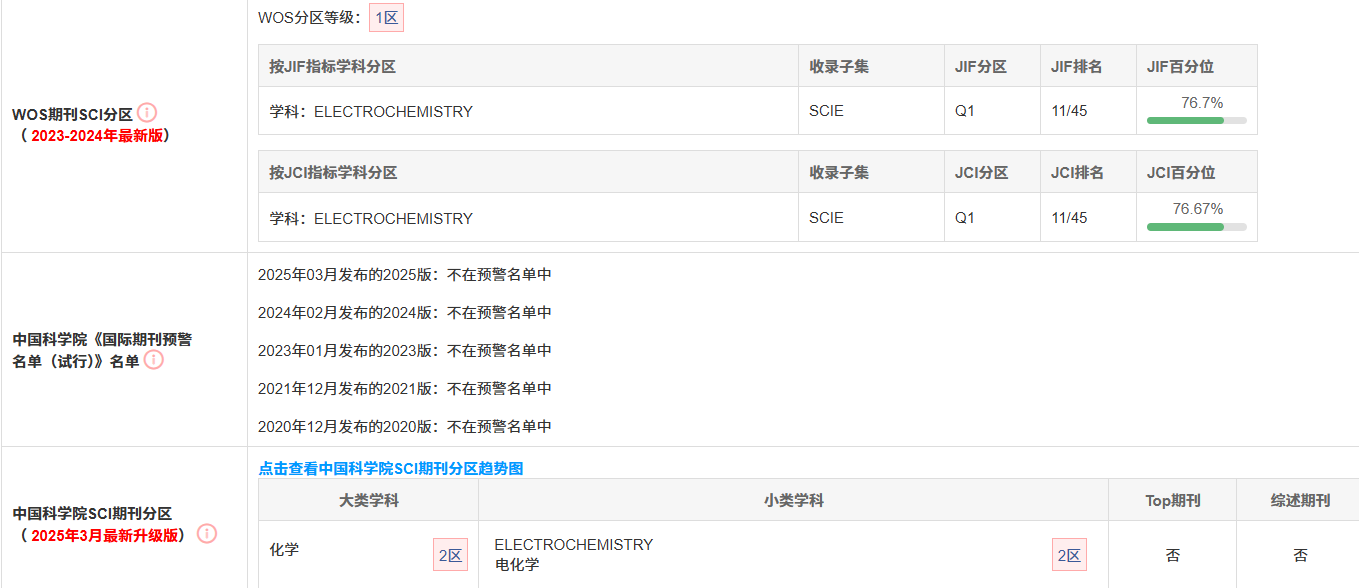This screenshot has width=1359, height=588.
Task: Select the 2020年12月发布的2020版 warning list entry
Action: pos(405,427)
